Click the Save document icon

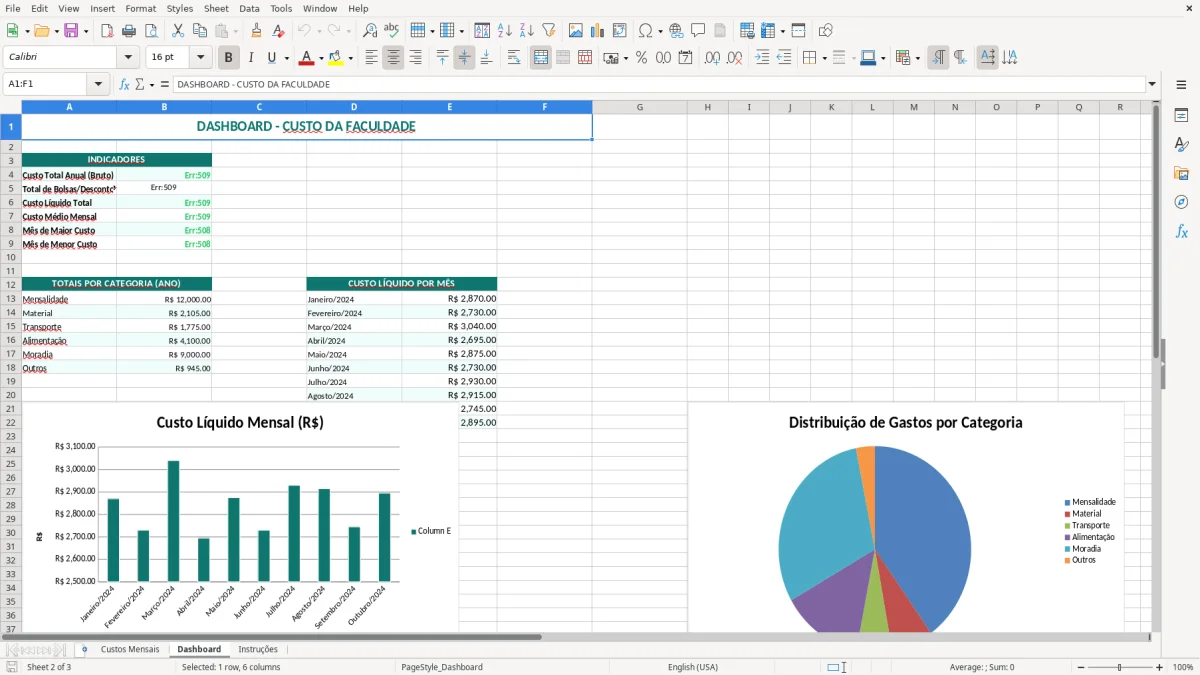[71, 31]
